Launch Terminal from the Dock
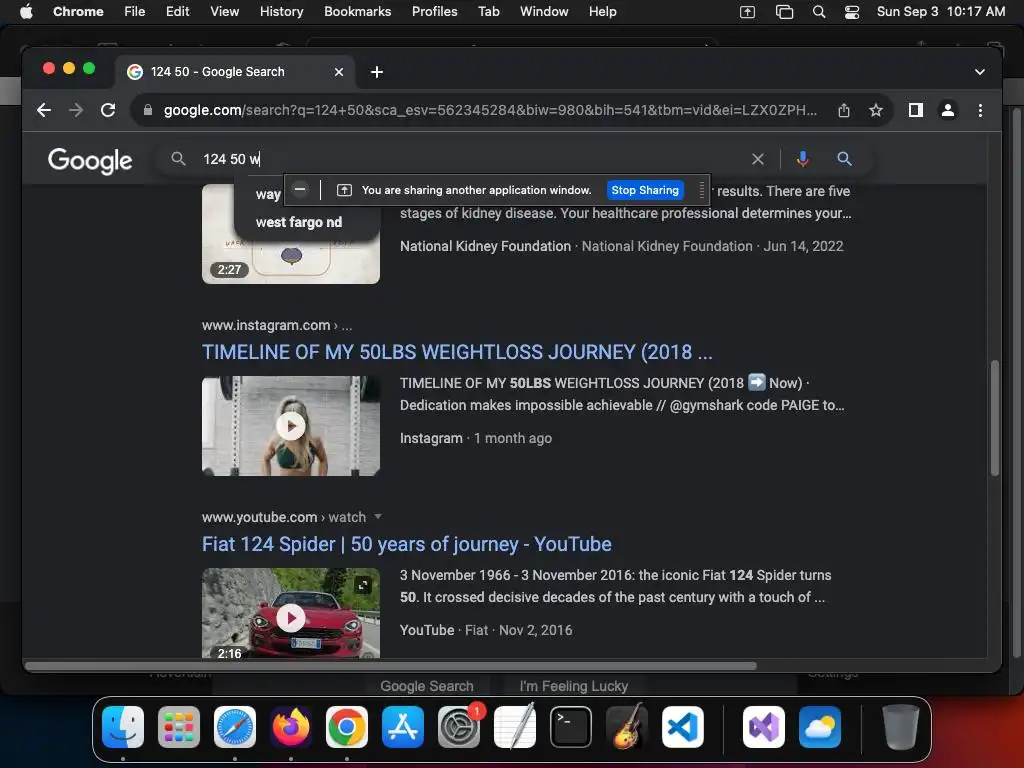1024x768 pixels. click(x=571, y=727)
